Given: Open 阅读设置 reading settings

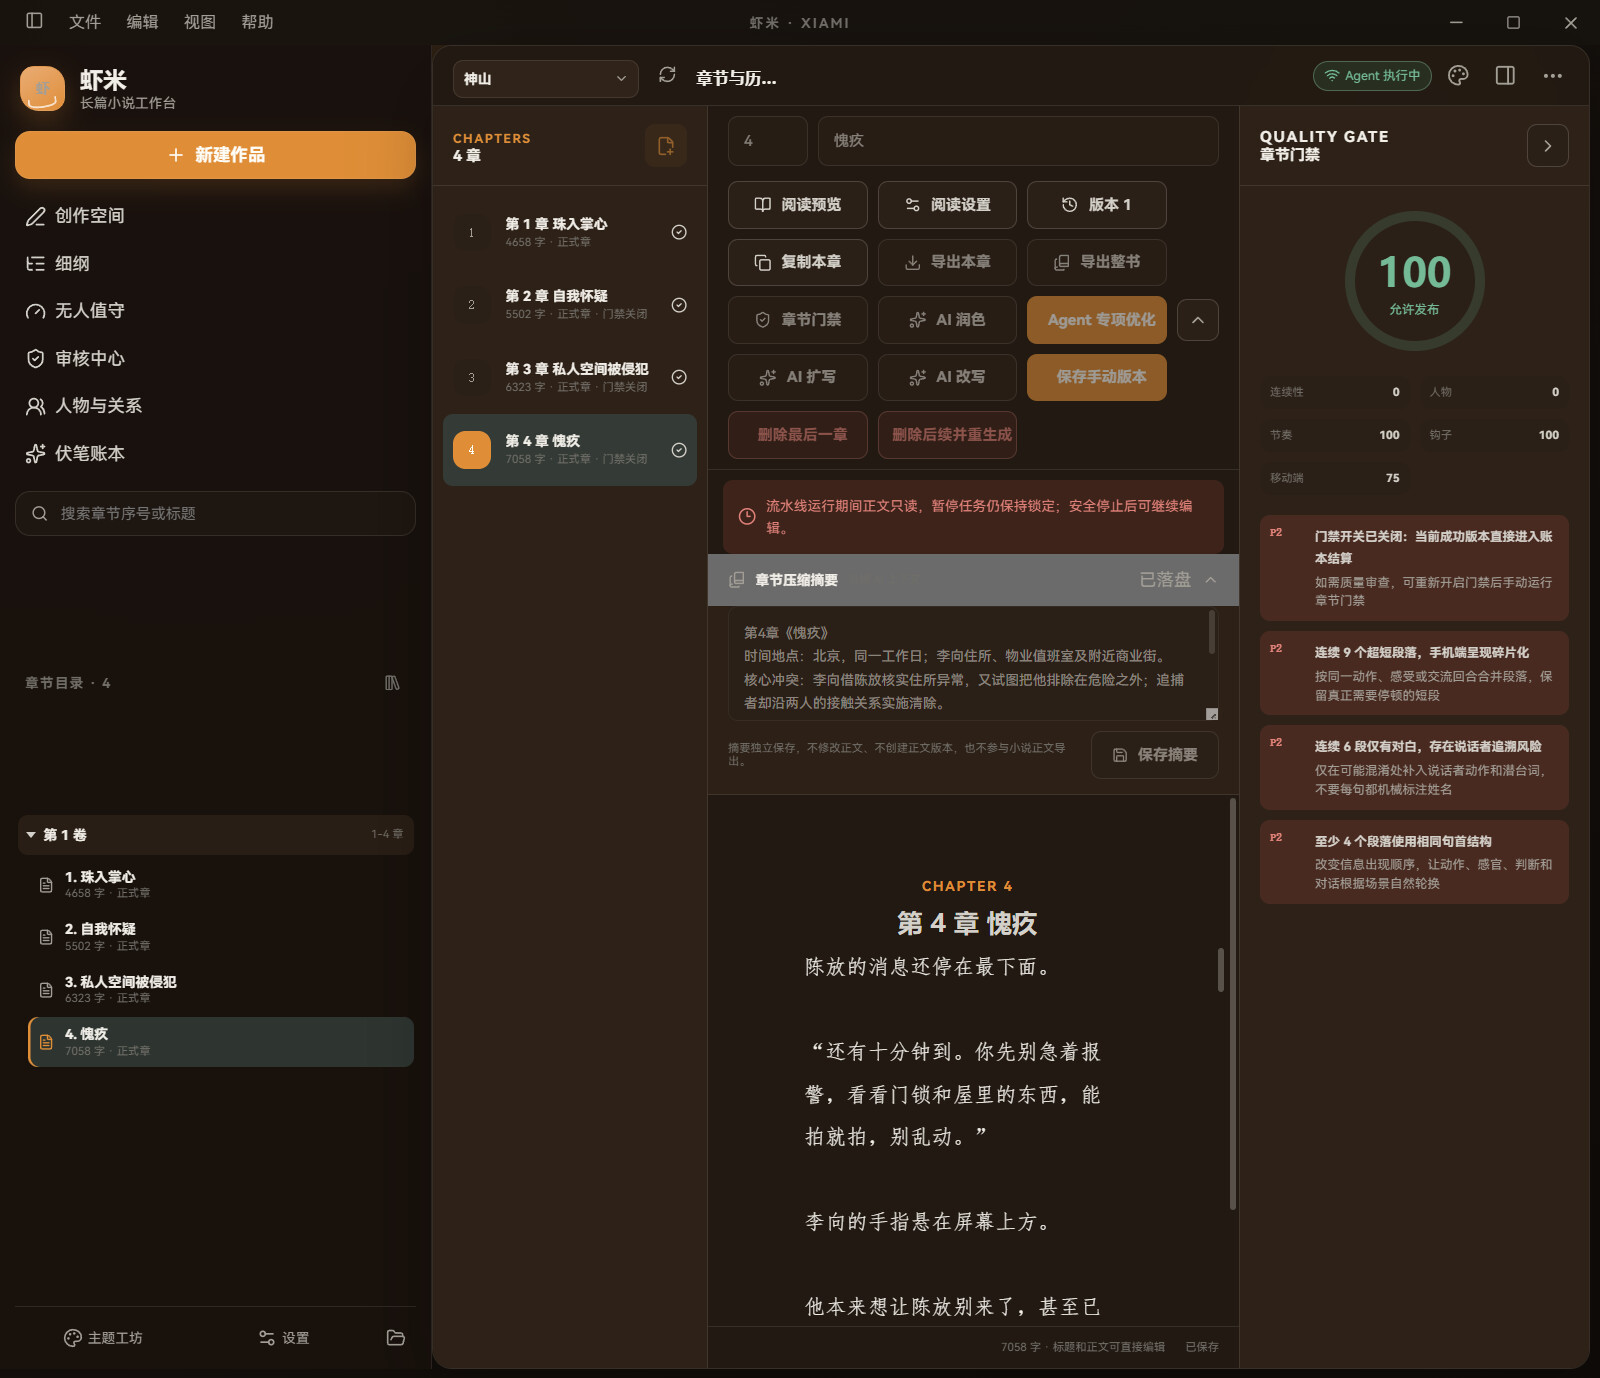Looking at the screenshot, I should pos(947,205).
